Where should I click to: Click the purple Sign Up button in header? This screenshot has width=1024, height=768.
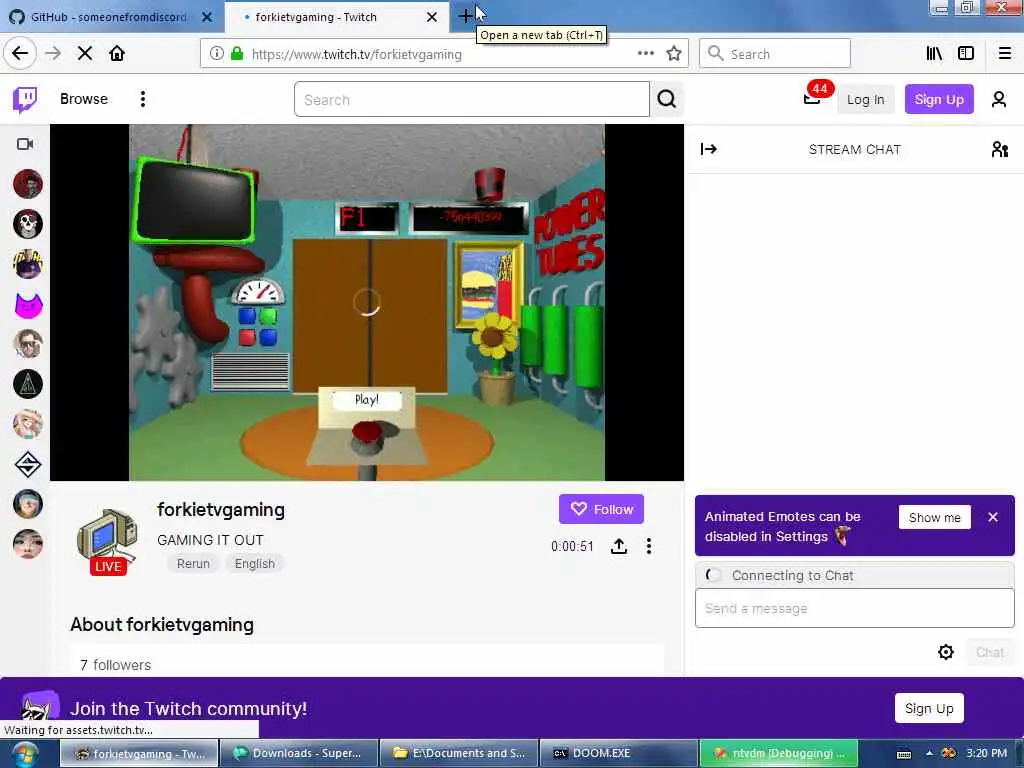click(x=939, y=99)
